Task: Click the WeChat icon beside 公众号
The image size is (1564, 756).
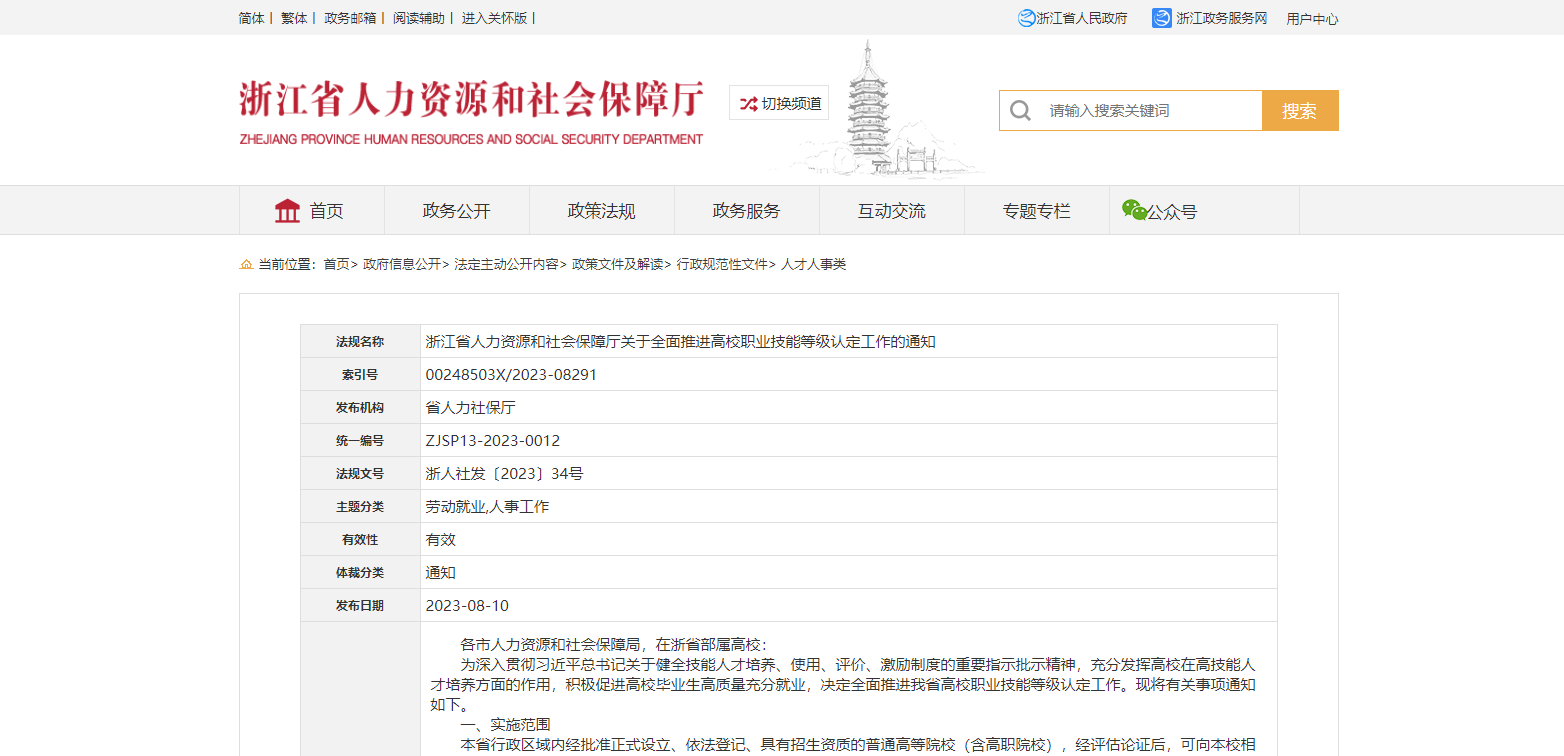Action: [x=1133, y=210]
